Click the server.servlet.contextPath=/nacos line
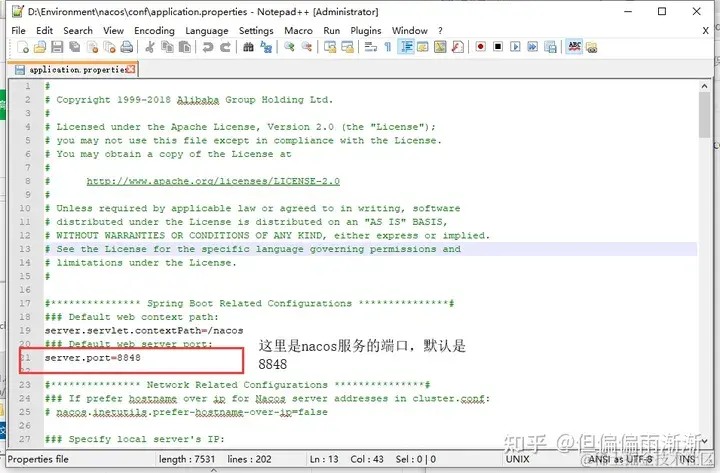Screen dimensions: 720x473 click(x=144, y=331)
